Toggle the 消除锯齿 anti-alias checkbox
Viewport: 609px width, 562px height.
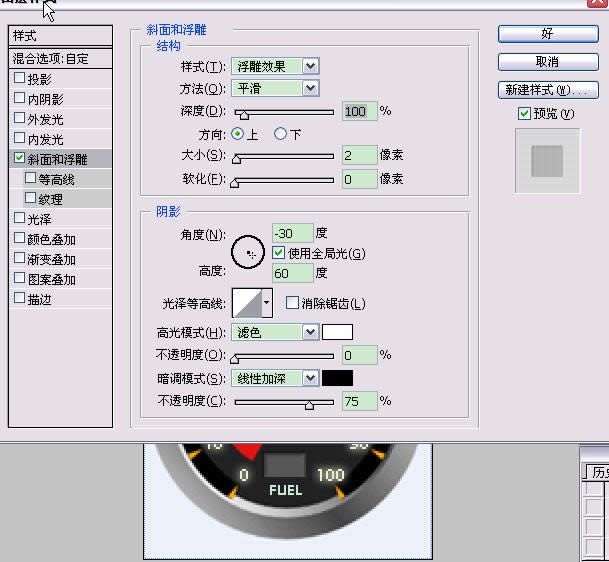[x=293, y=303]
